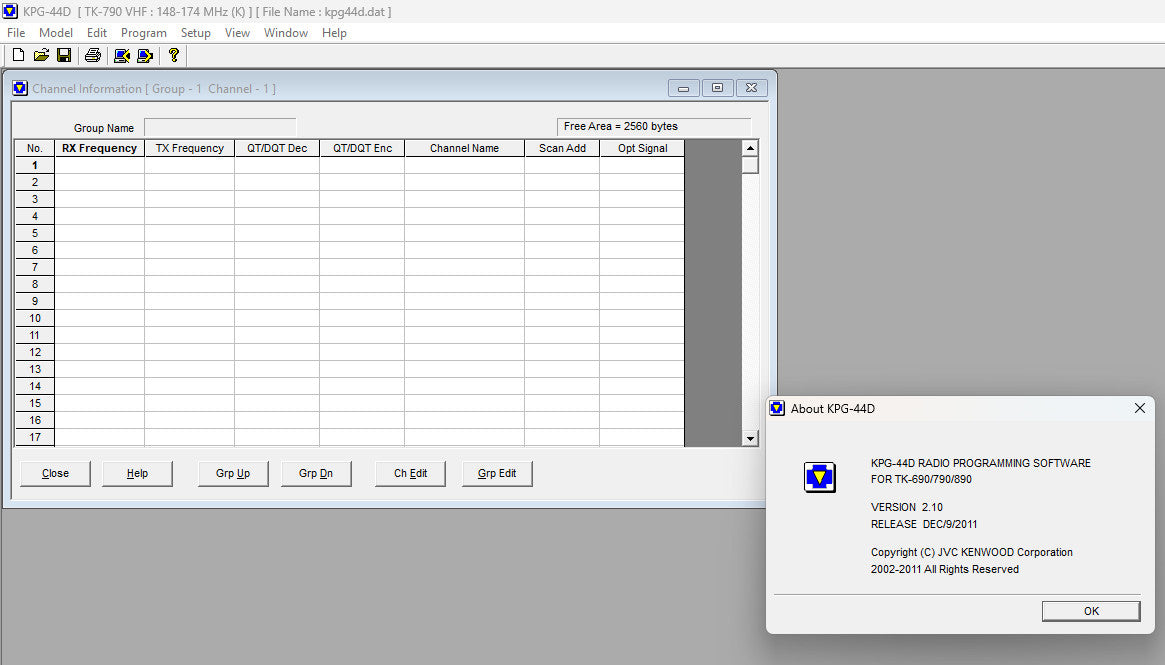Click VERSION 2.10 text in About dialog
Image resolution: width=1165 pixels, height=665 pixels.
[906, 507]
